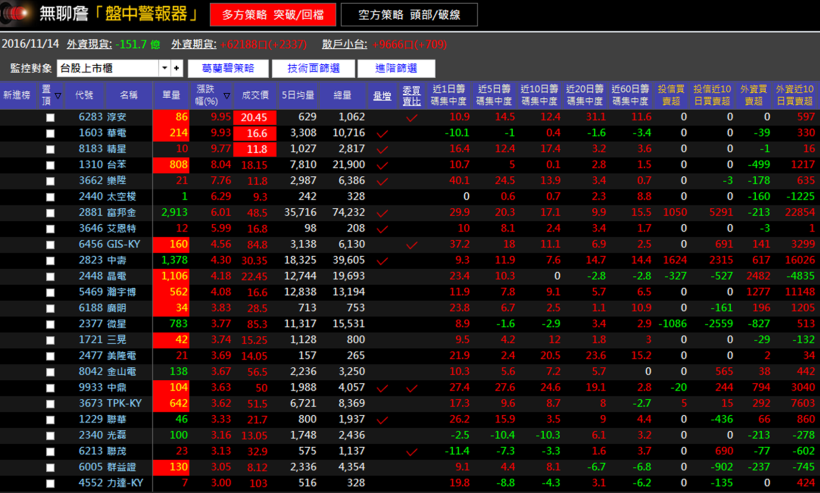Toggle the pin checkbox for 2448 晶電
Image resolution: width=820 pixels, height=493 pixels.
coord(50,277)
